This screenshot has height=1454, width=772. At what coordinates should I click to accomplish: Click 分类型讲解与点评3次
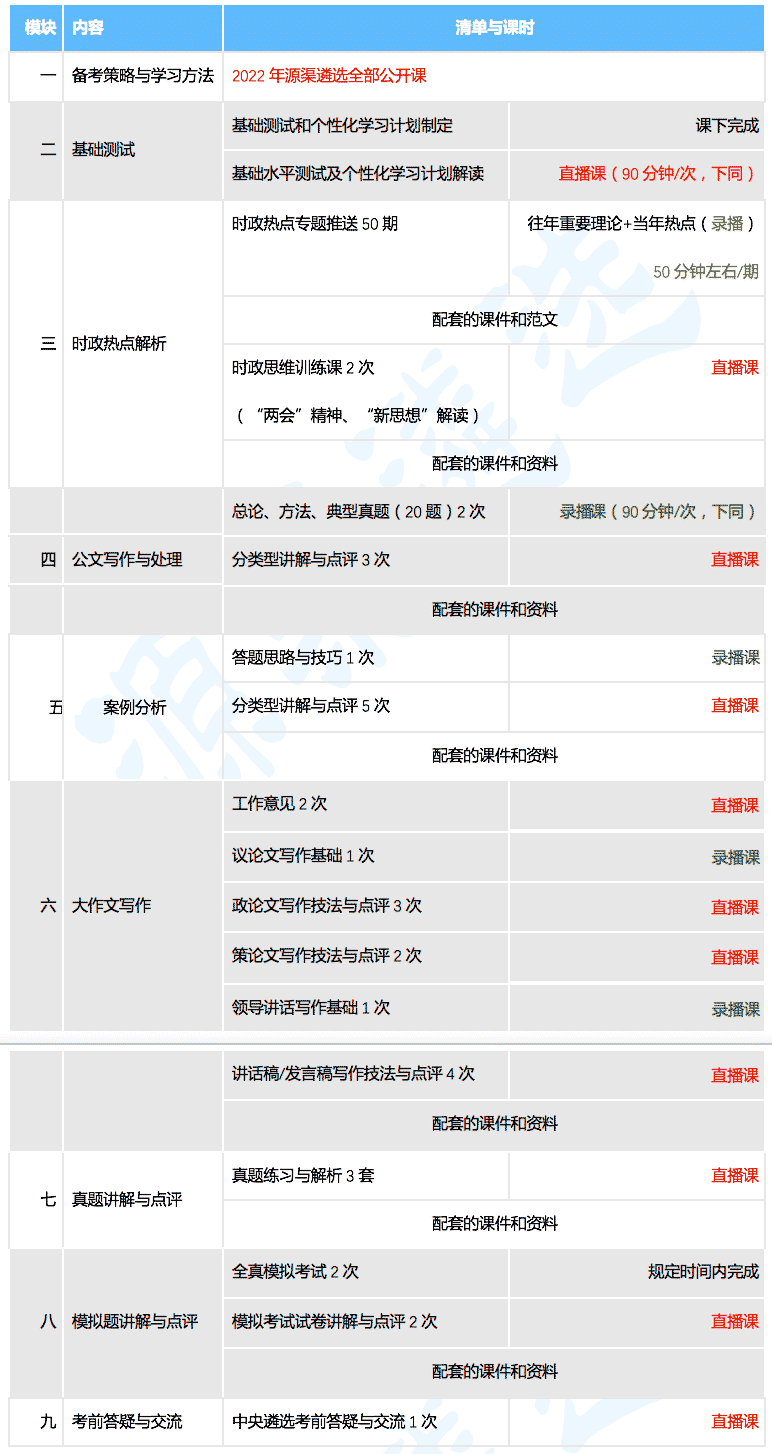[x=311, y=560]
